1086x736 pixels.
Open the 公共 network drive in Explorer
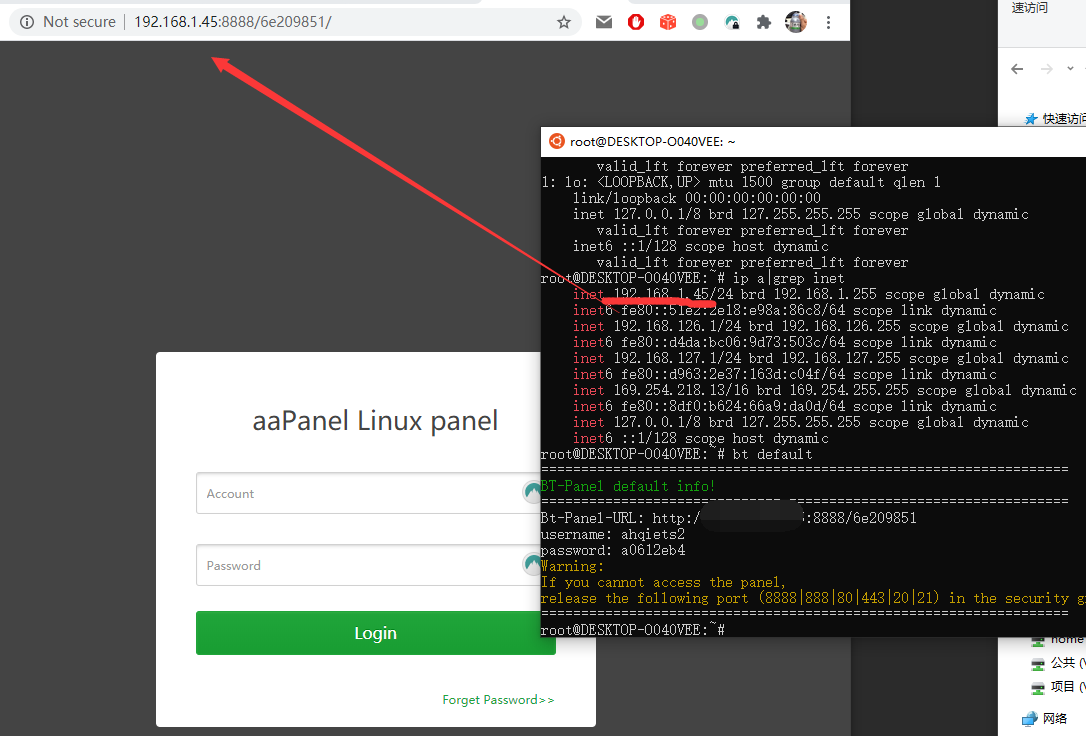[x=1058, y=663]
